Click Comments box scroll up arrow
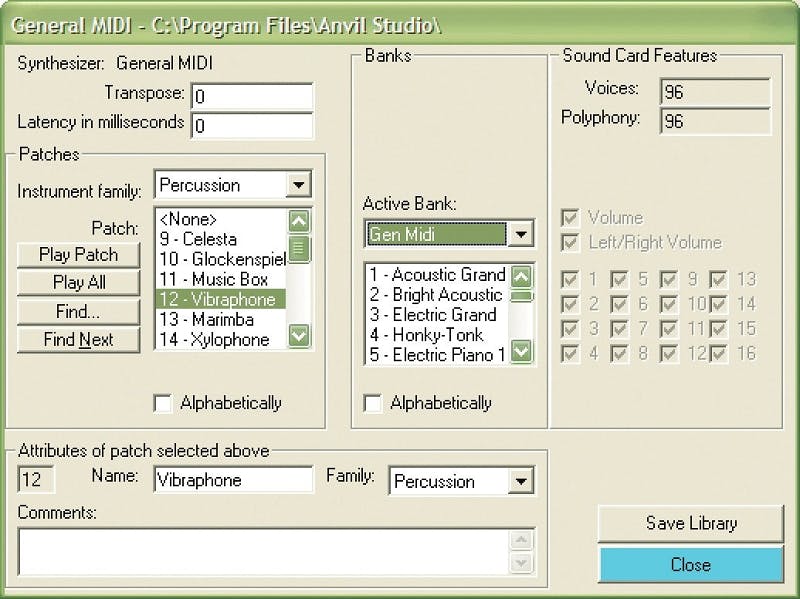Image resolution: width=800 pixels, height=599 pixels. (x=521, y=540)
